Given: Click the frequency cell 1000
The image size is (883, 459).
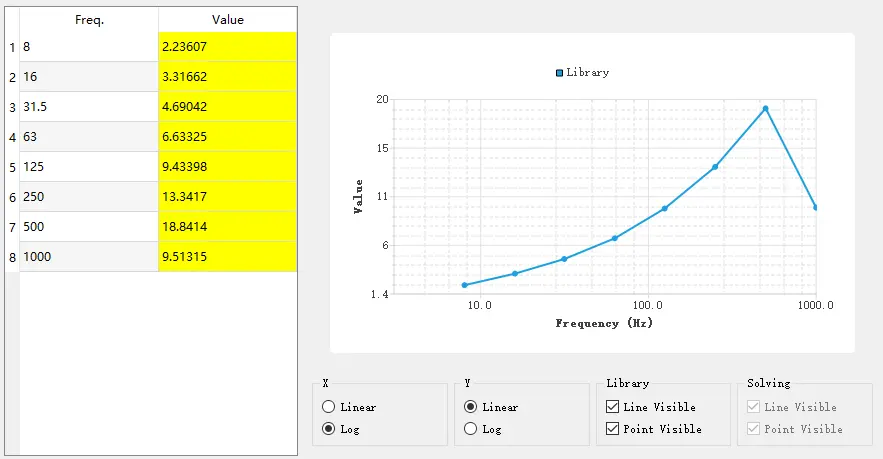Looking at the screenshot, I should point(88,257).
